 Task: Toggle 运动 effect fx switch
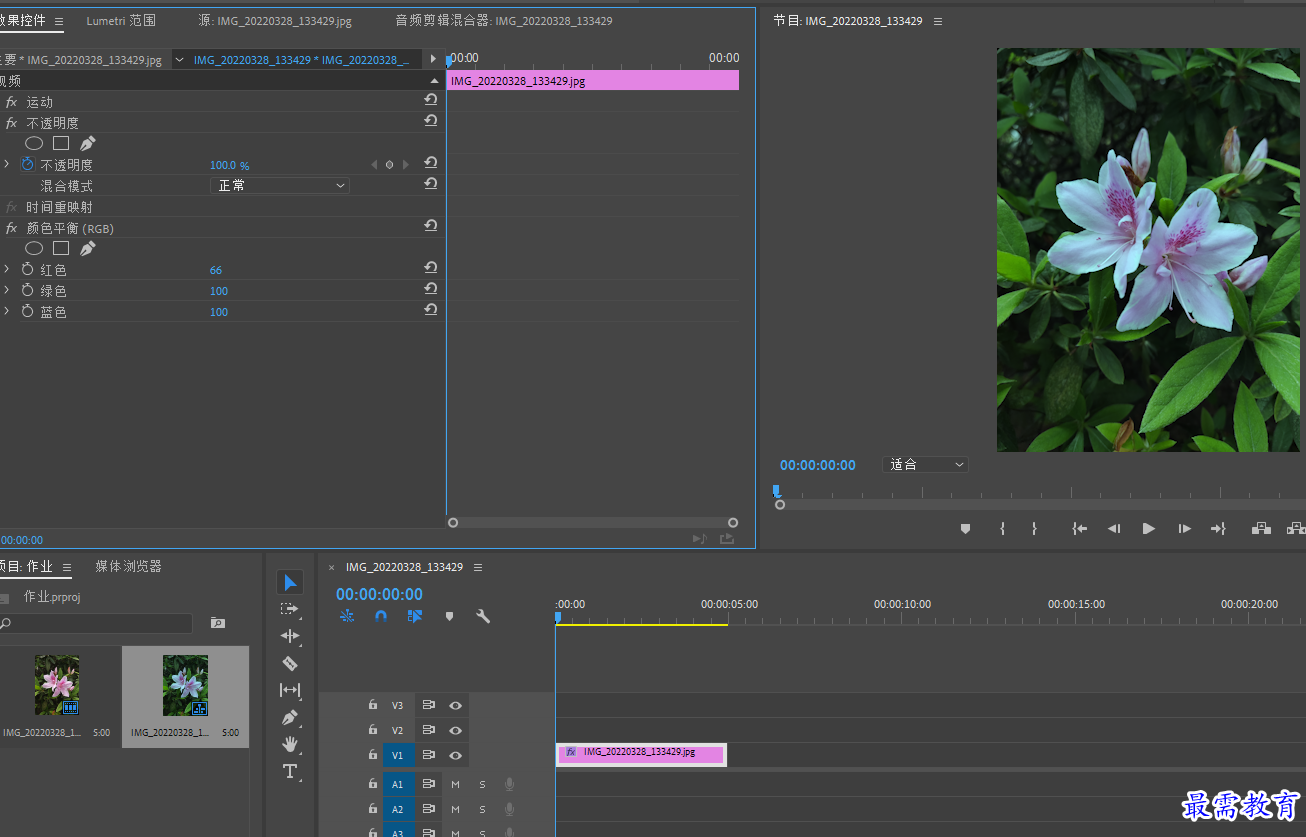[12, 102]
